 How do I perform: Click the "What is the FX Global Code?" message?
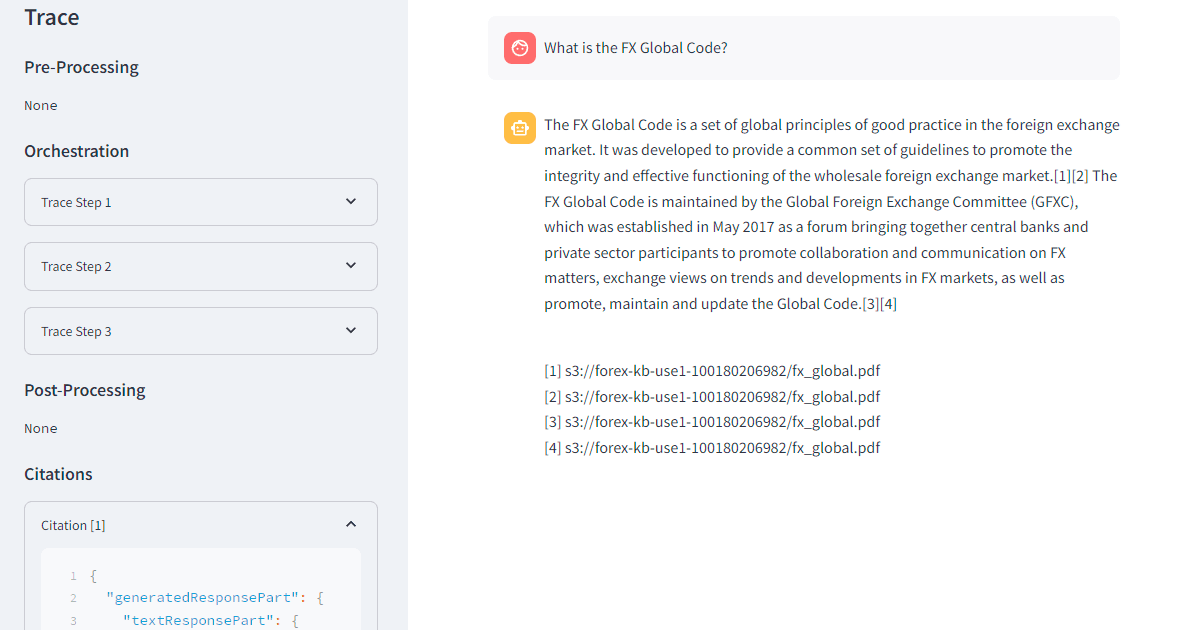tap(635, 48)
